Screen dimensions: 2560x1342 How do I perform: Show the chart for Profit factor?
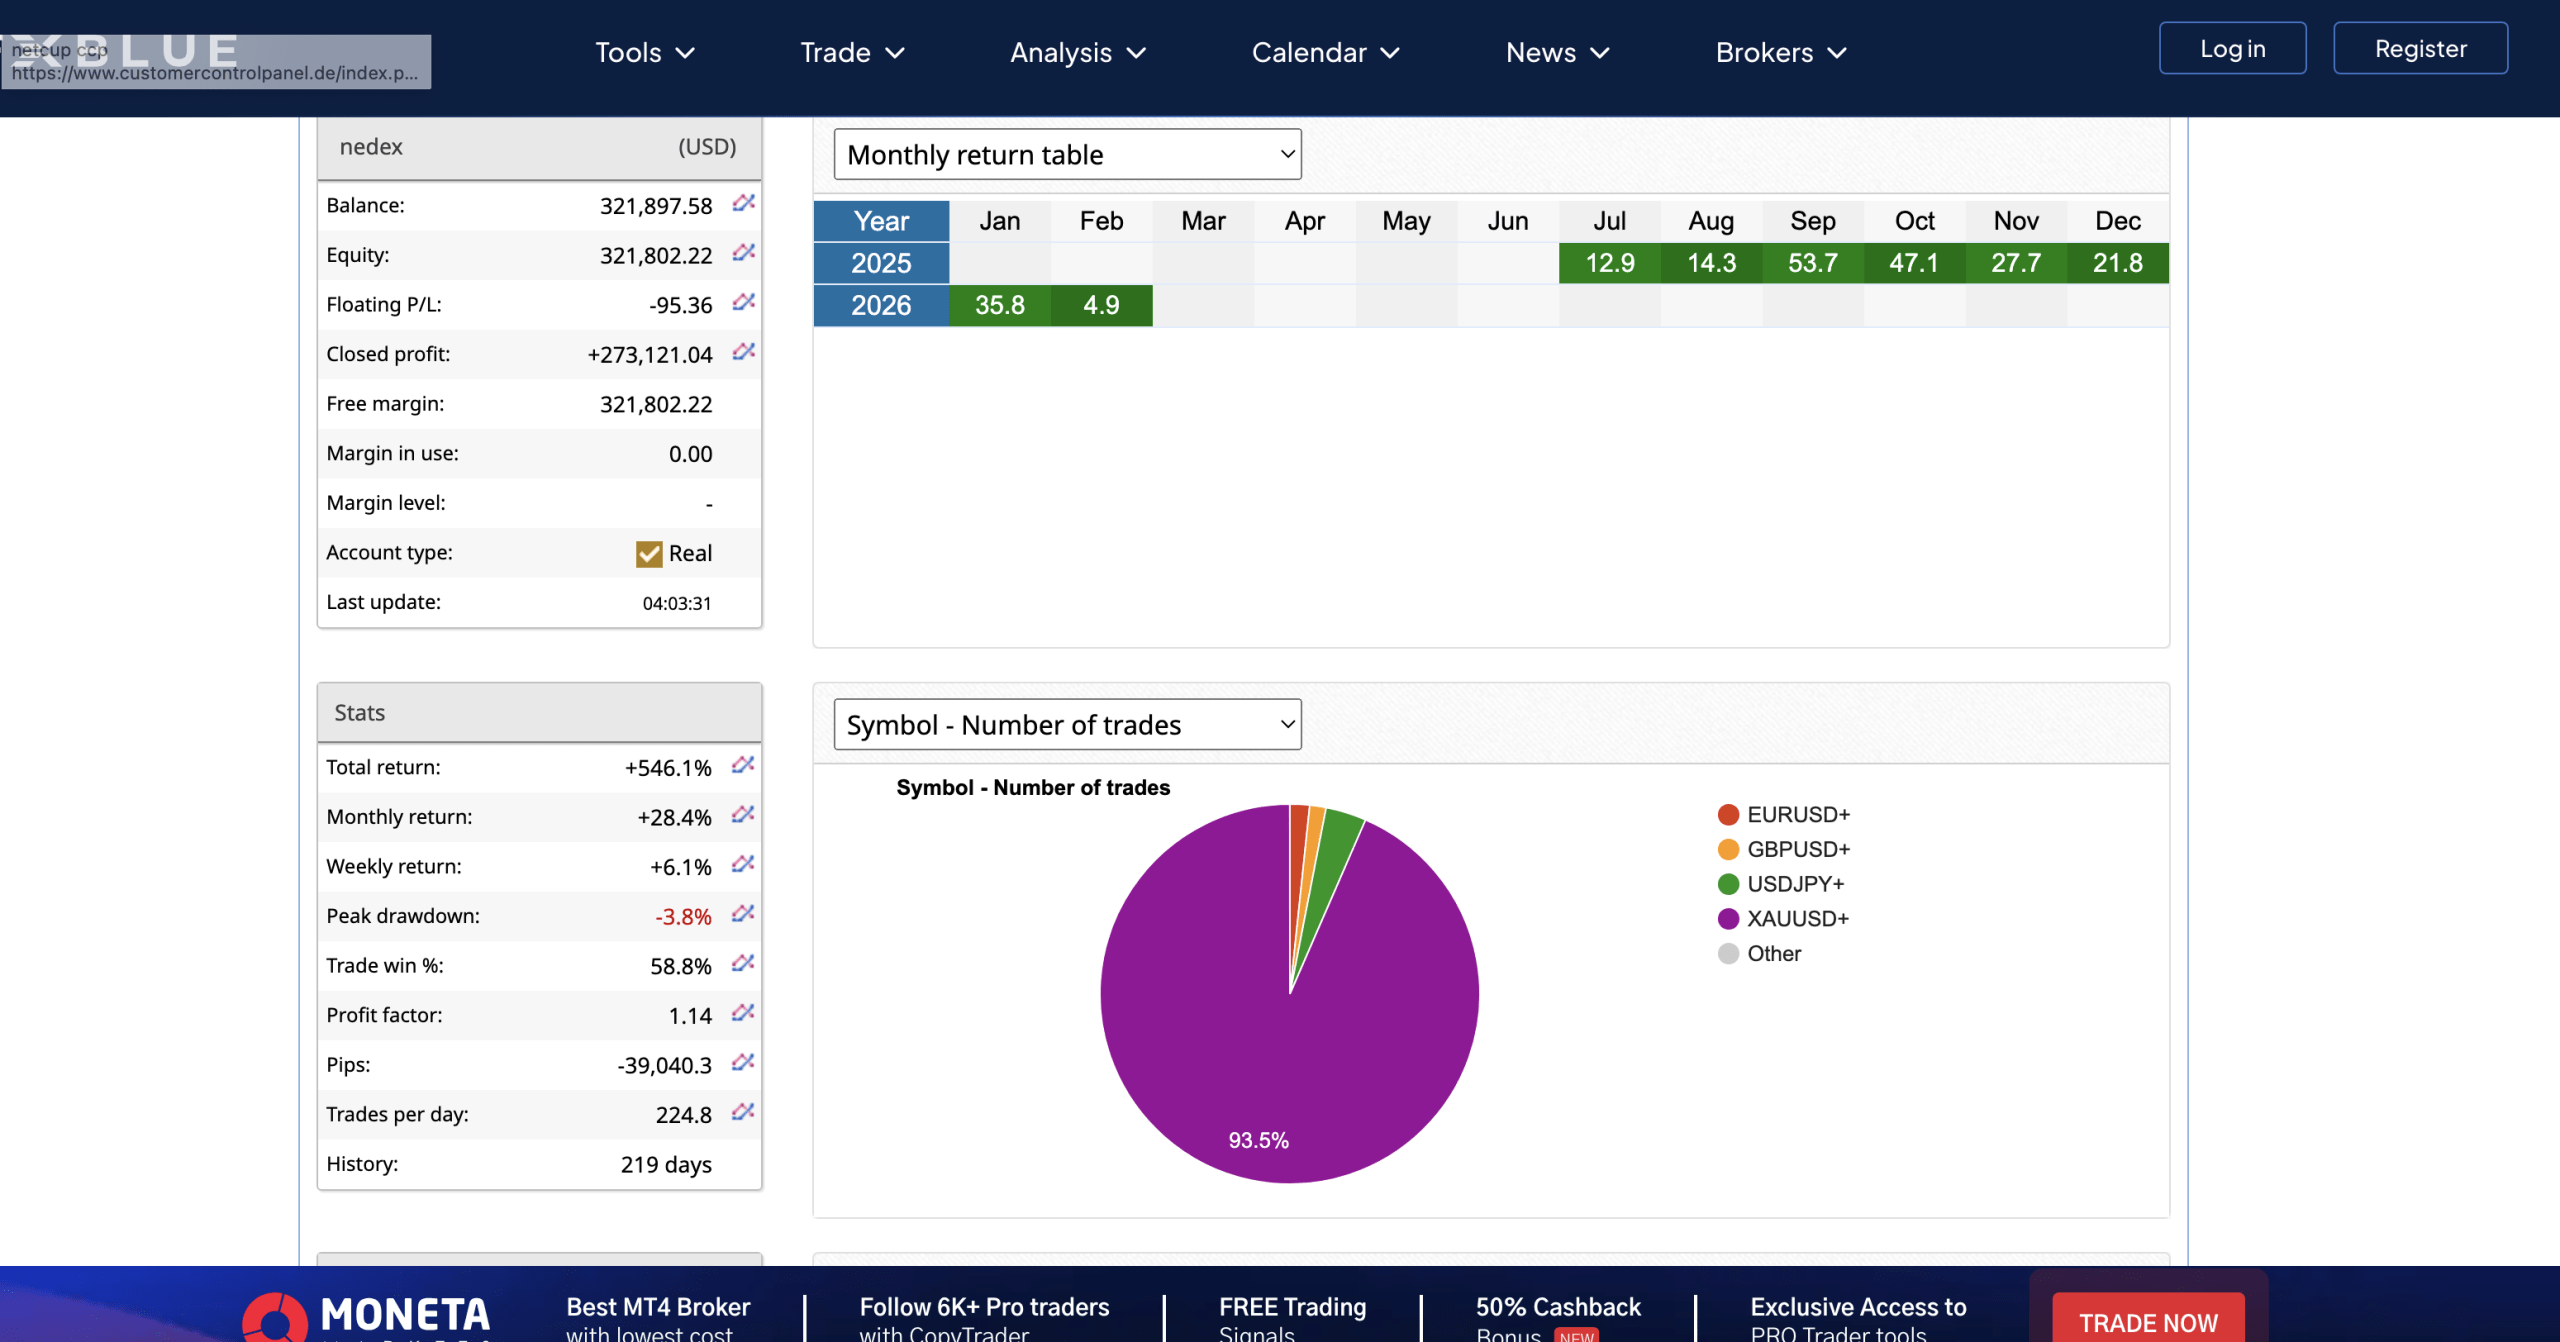pos(742,1013)
